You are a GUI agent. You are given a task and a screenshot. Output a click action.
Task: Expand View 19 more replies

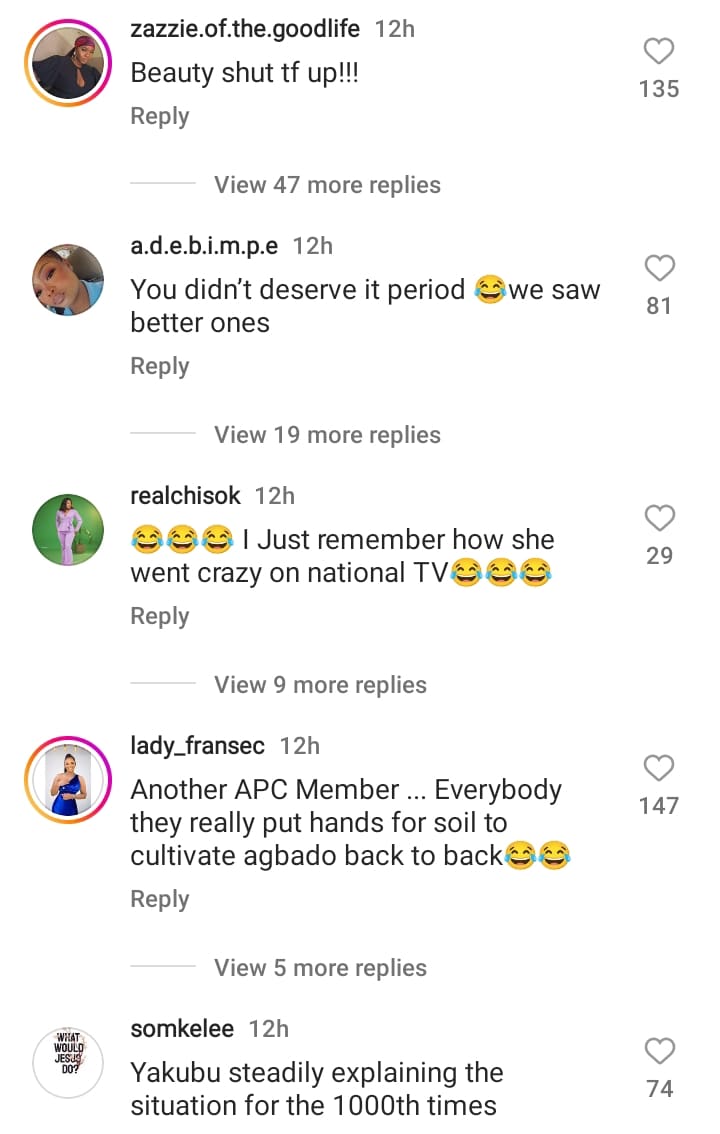click(327, 435)
